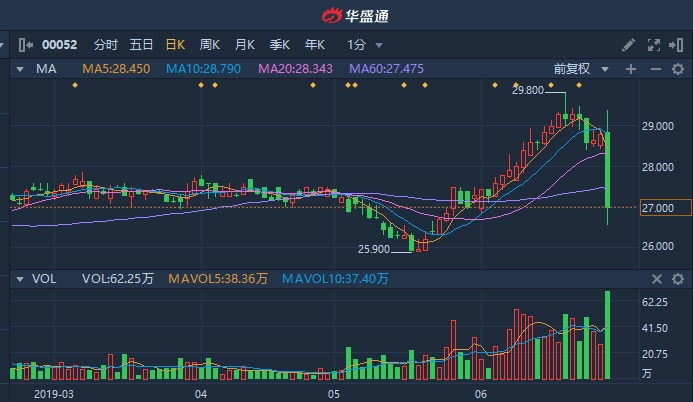The image size is (693, 402).
Task: Open the MA indicator settings gear
Action: click(x=678, y=69)
